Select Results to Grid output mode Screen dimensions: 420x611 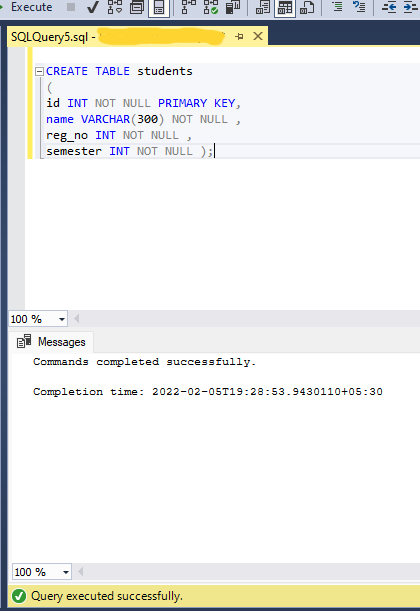click(x=285, y=7)
